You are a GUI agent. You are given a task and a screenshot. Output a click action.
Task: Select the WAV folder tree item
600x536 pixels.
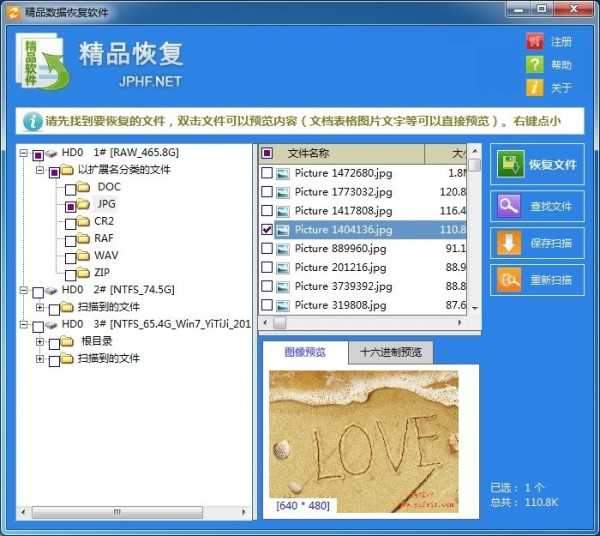coord(106,256)
